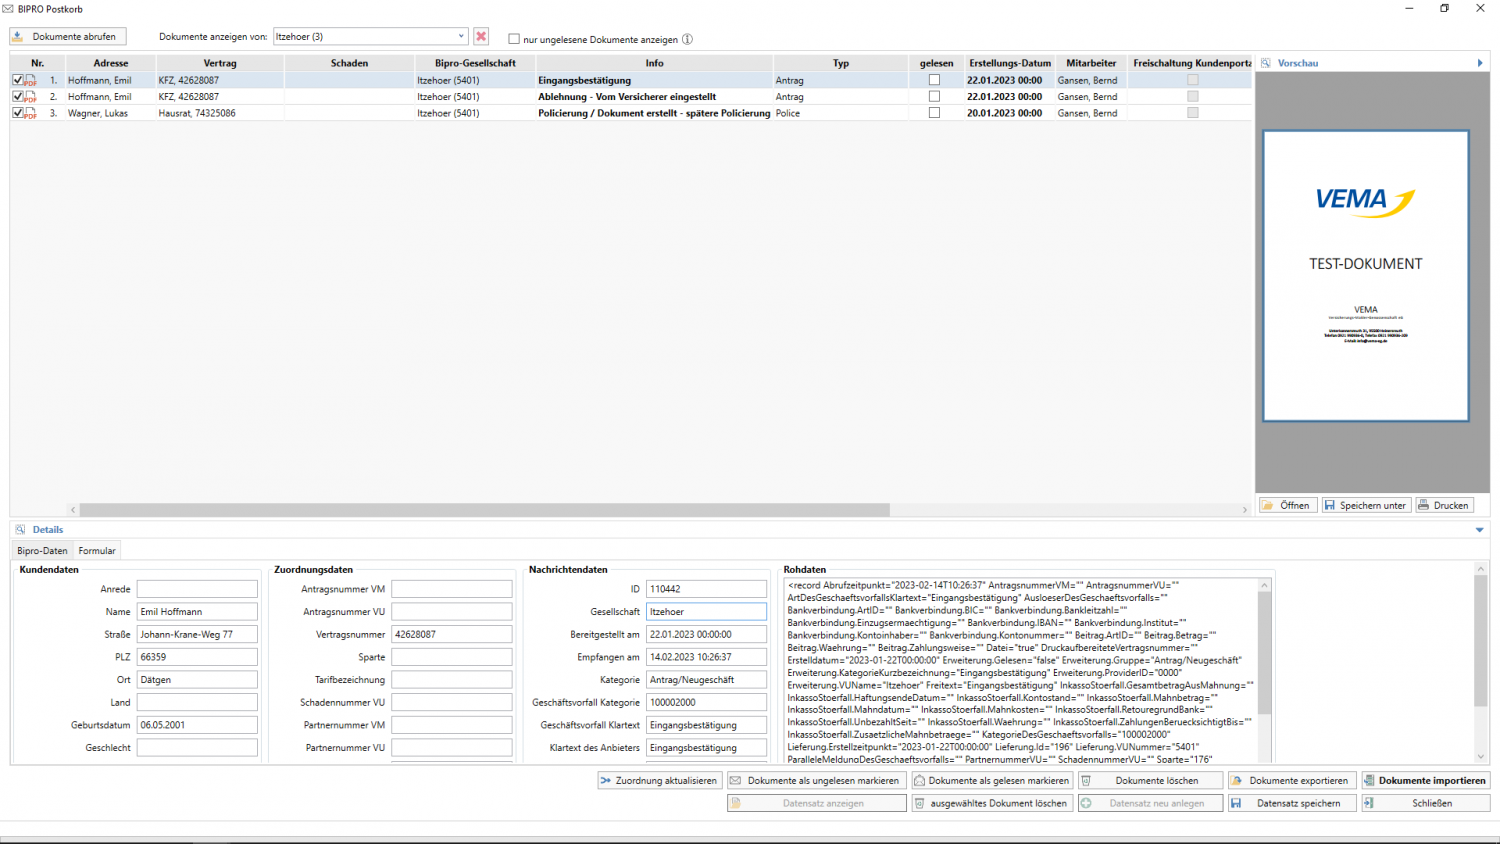Tick the 'gelesen' checkbox for Wagner, Lukas row
This screenshot has height=844, width=1500.
tap(934, 113)
